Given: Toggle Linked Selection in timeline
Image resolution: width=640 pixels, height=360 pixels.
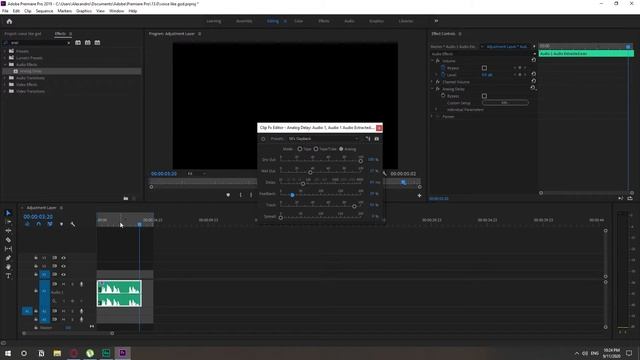Looking at the screenshot, I should tap(50, 224).
